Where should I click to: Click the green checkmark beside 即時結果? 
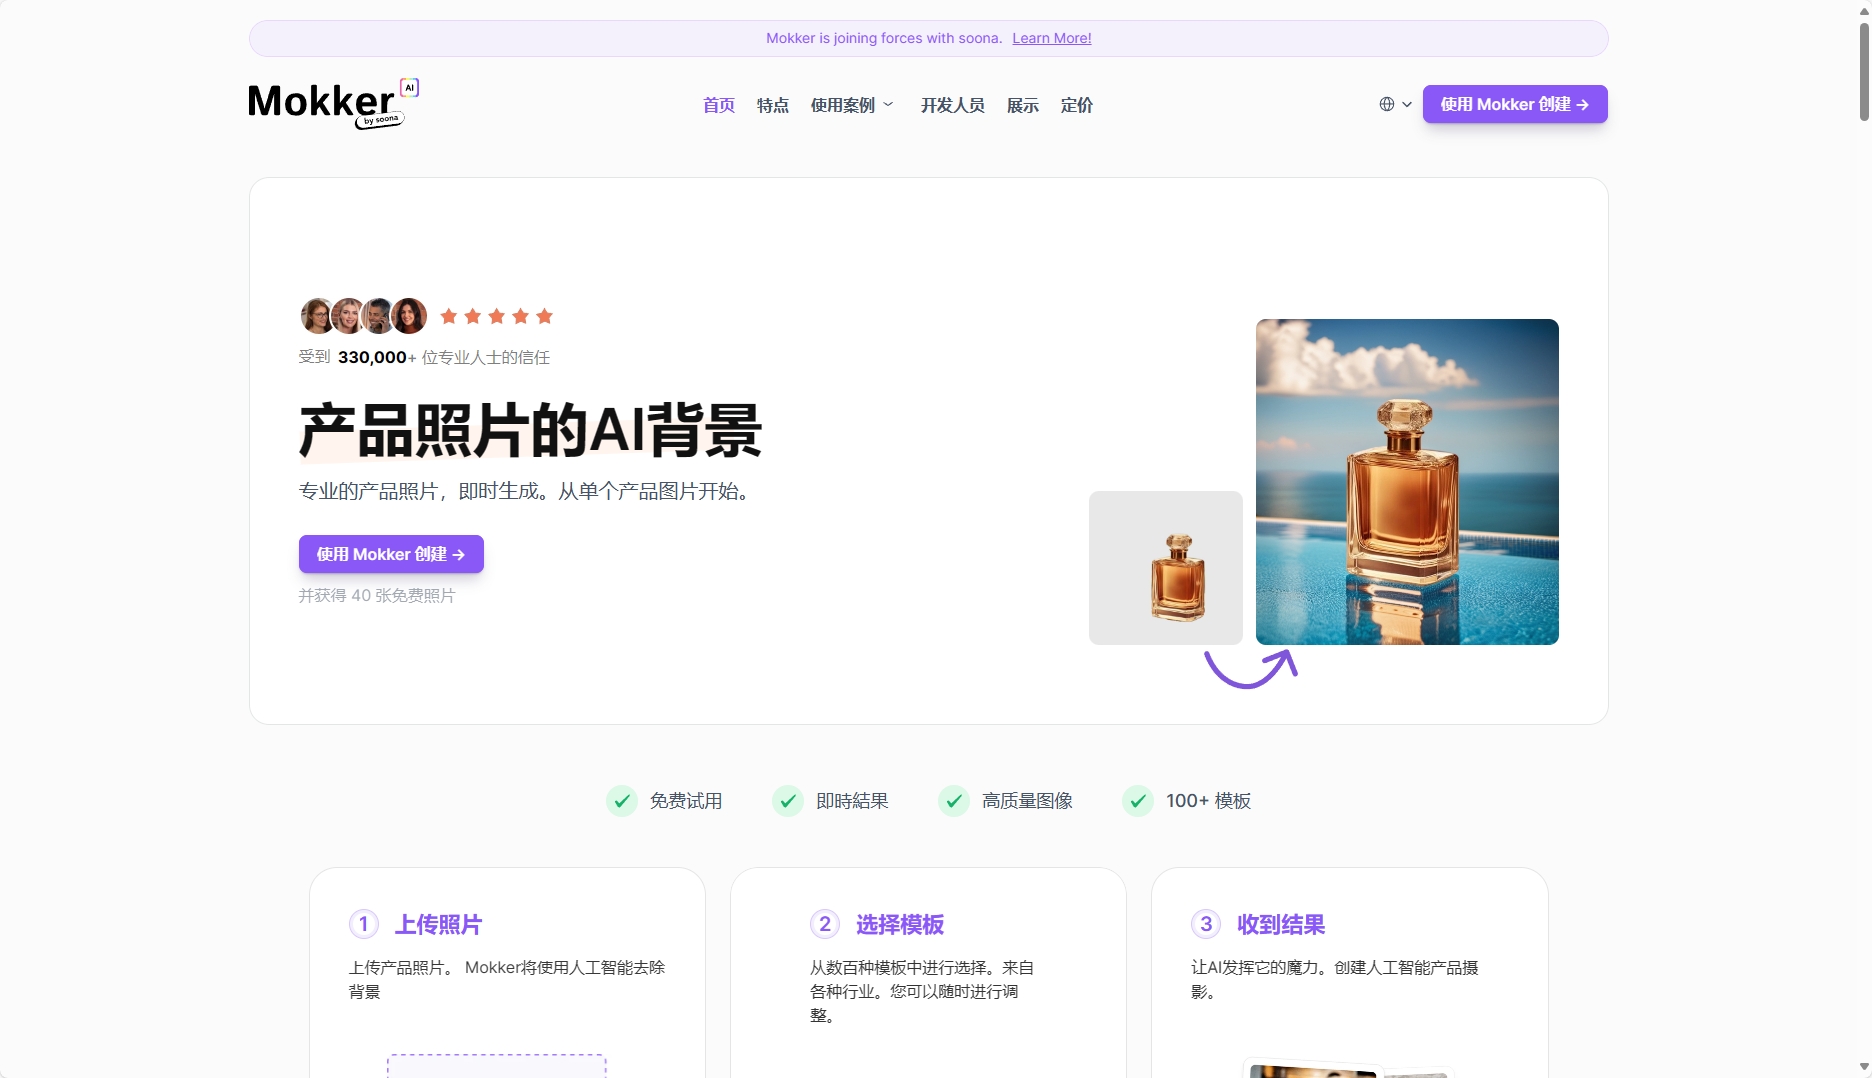click(x=788, y=801)
